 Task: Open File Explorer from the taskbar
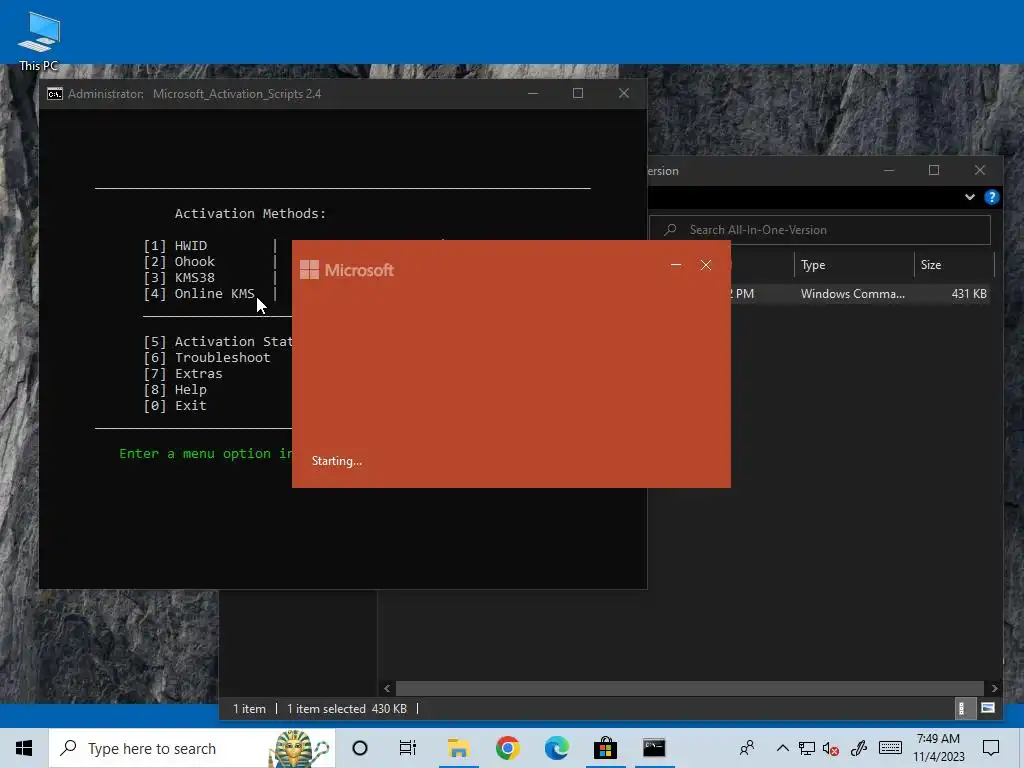click(x=458, y=748)
